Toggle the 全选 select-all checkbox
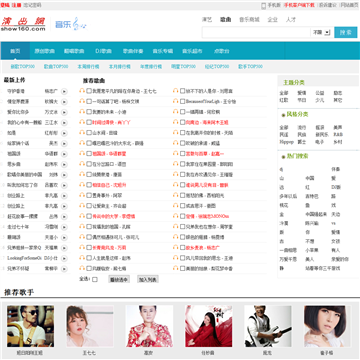This screenshot has width=360, height=360. (95, 279)
